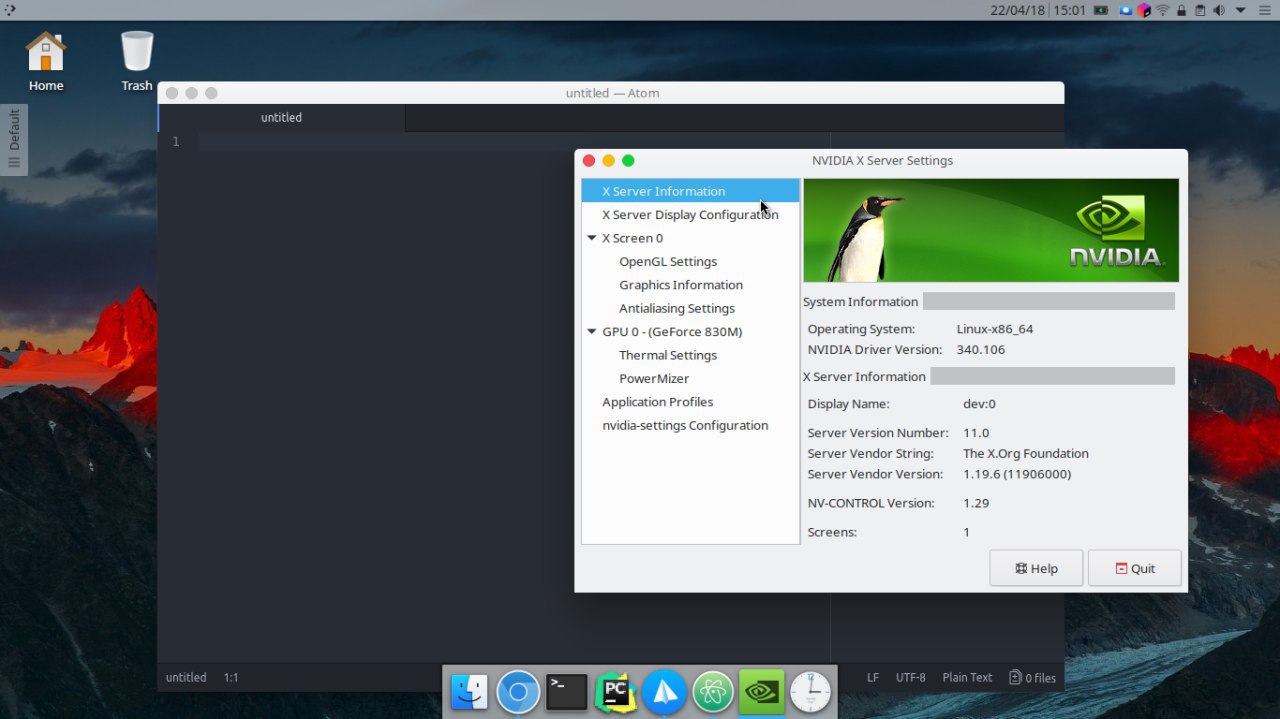Click the 0 files icon in Atom status bar

pos(1032,677)
